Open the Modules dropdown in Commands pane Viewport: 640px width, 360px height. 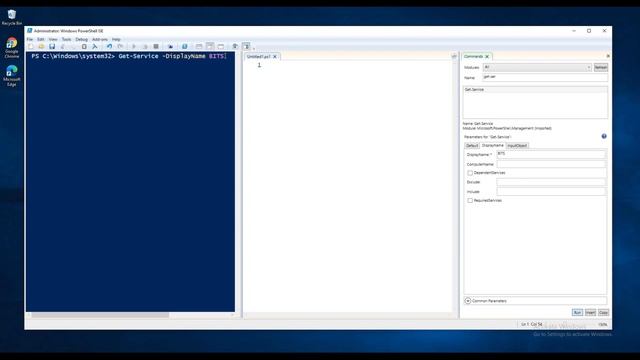point(537,67)
